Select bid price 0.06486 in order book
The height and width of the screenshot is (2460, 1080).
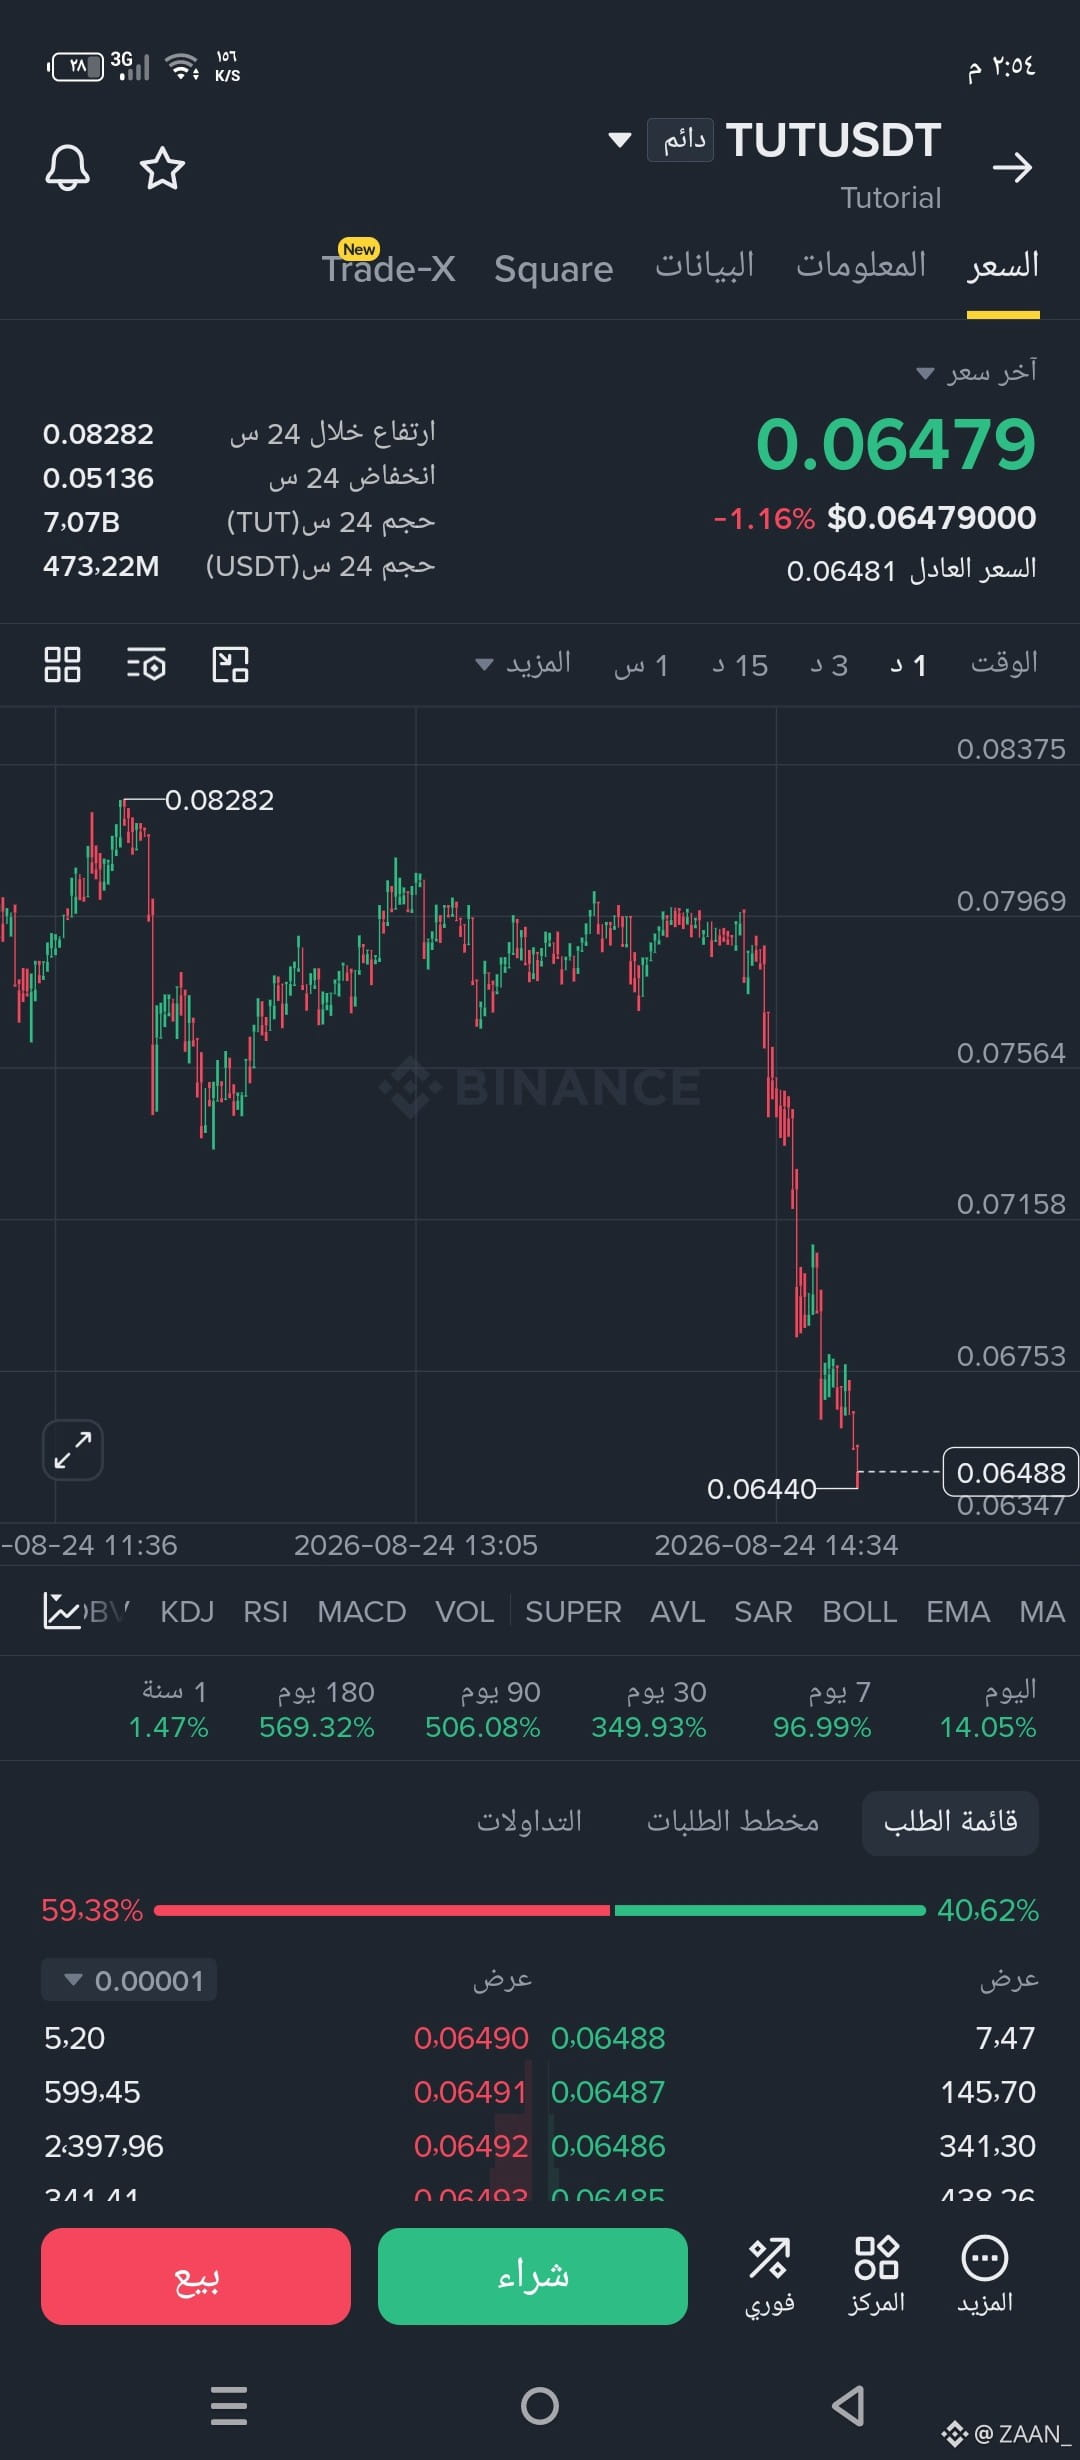(x=608, y=2146)
